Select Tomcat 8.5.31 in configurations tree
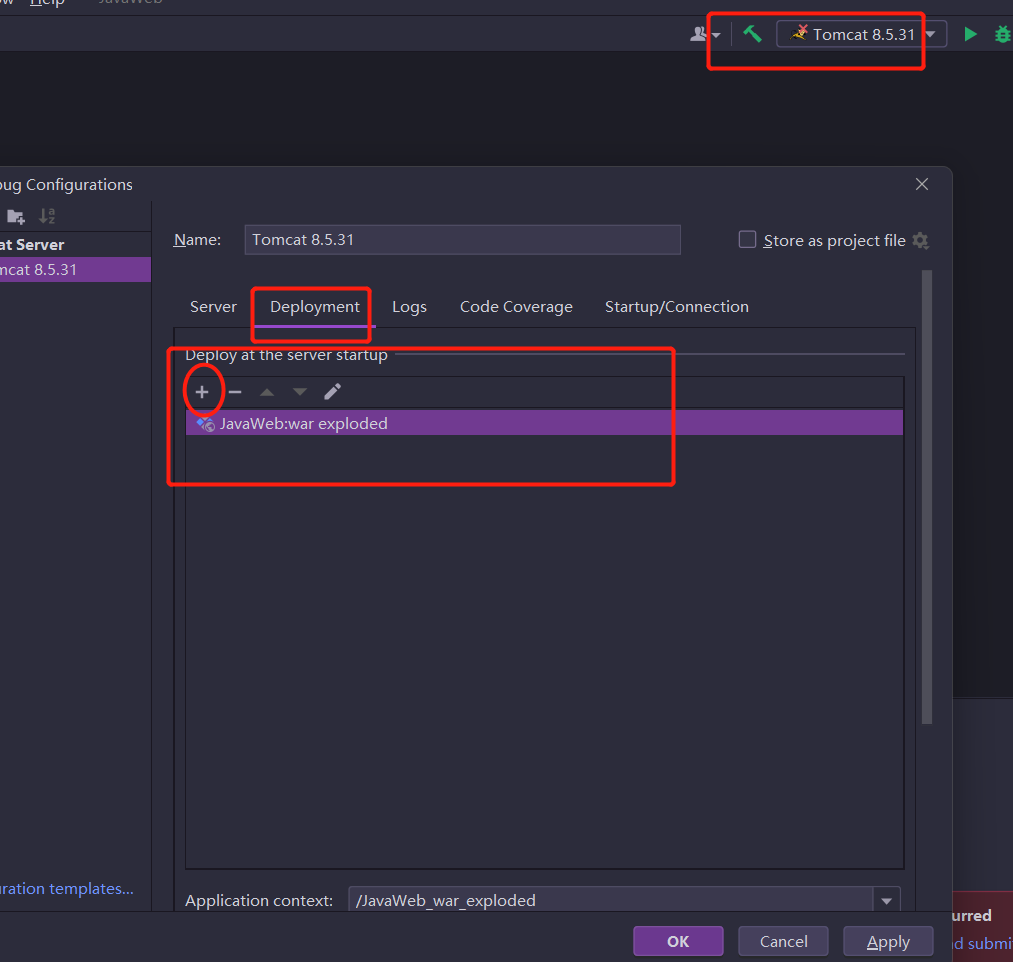1013x962 pixels. (x=75, y=269)
